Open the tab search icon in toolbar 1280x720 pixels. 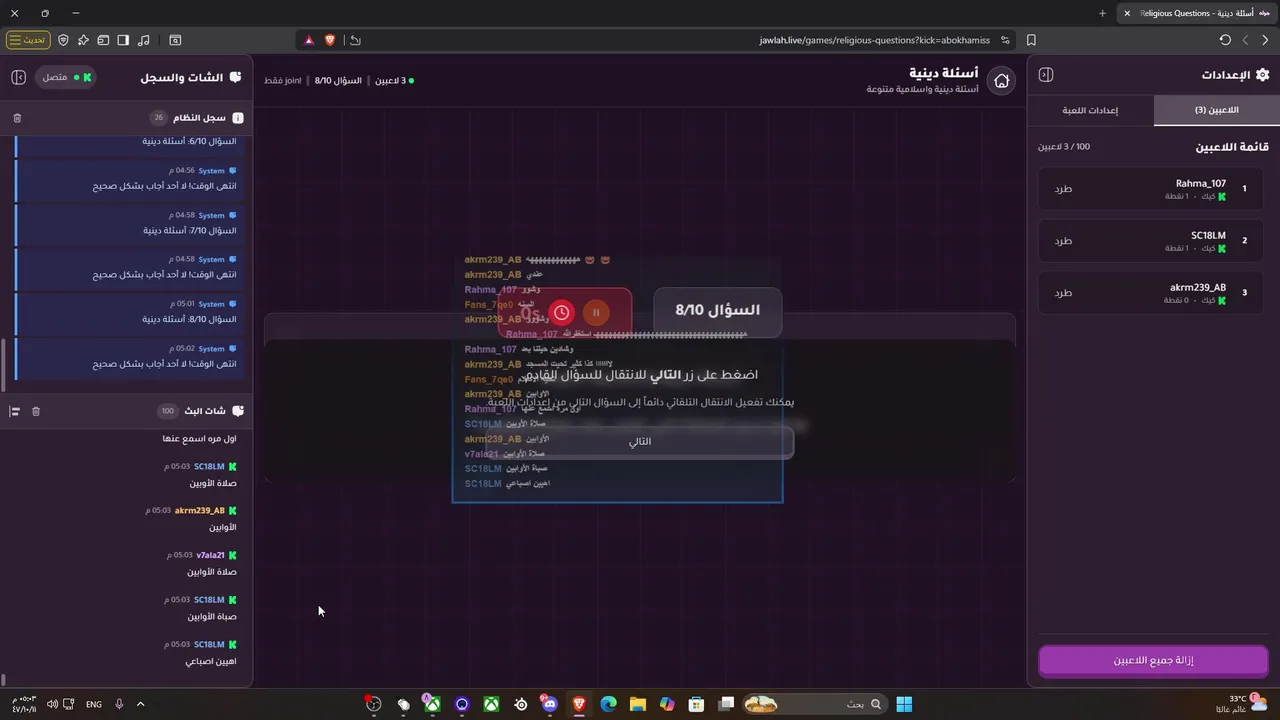(x=175, y=40)
